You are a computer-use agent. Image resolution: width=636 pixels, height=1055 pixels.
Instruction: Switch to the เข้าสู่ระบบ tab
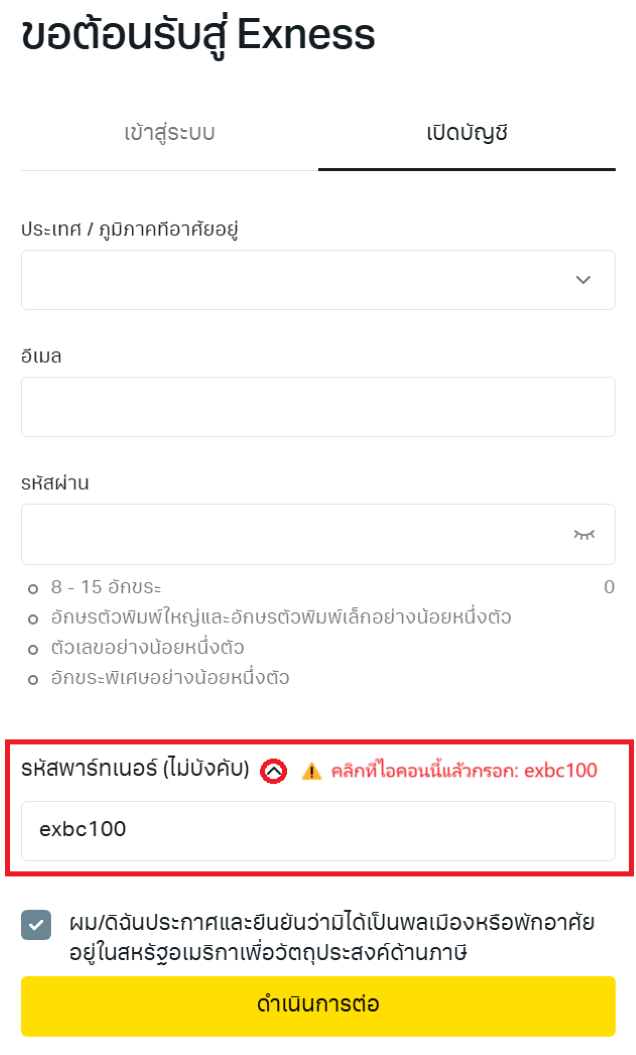click(170, 133)
